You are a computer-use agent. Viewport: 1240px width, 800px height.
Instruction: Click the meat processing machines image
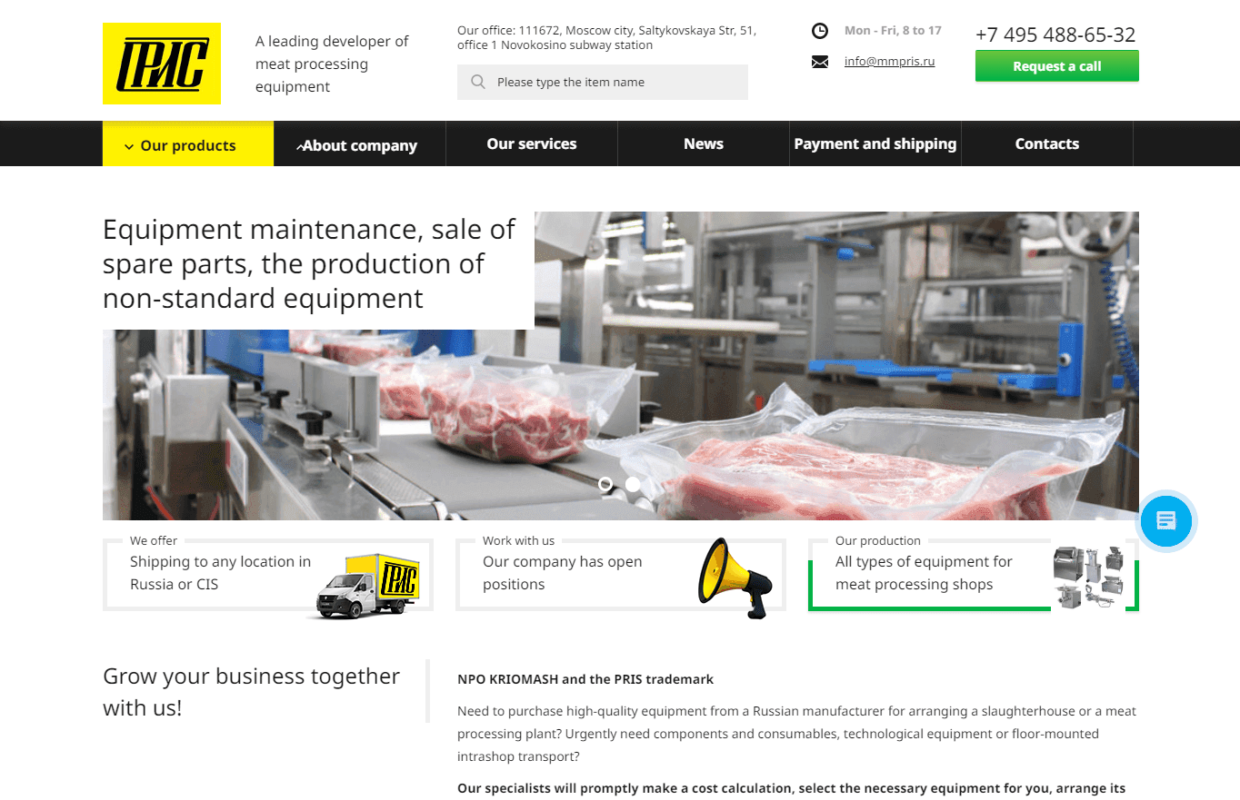(x=1089, y=577)
